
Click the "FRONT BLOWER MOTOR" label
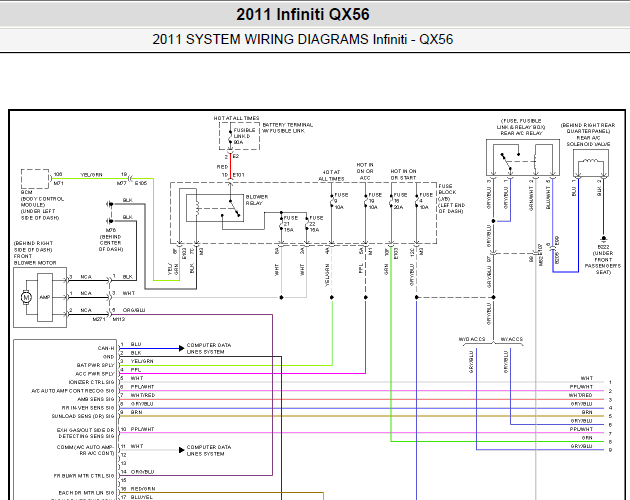coord(35,259)
